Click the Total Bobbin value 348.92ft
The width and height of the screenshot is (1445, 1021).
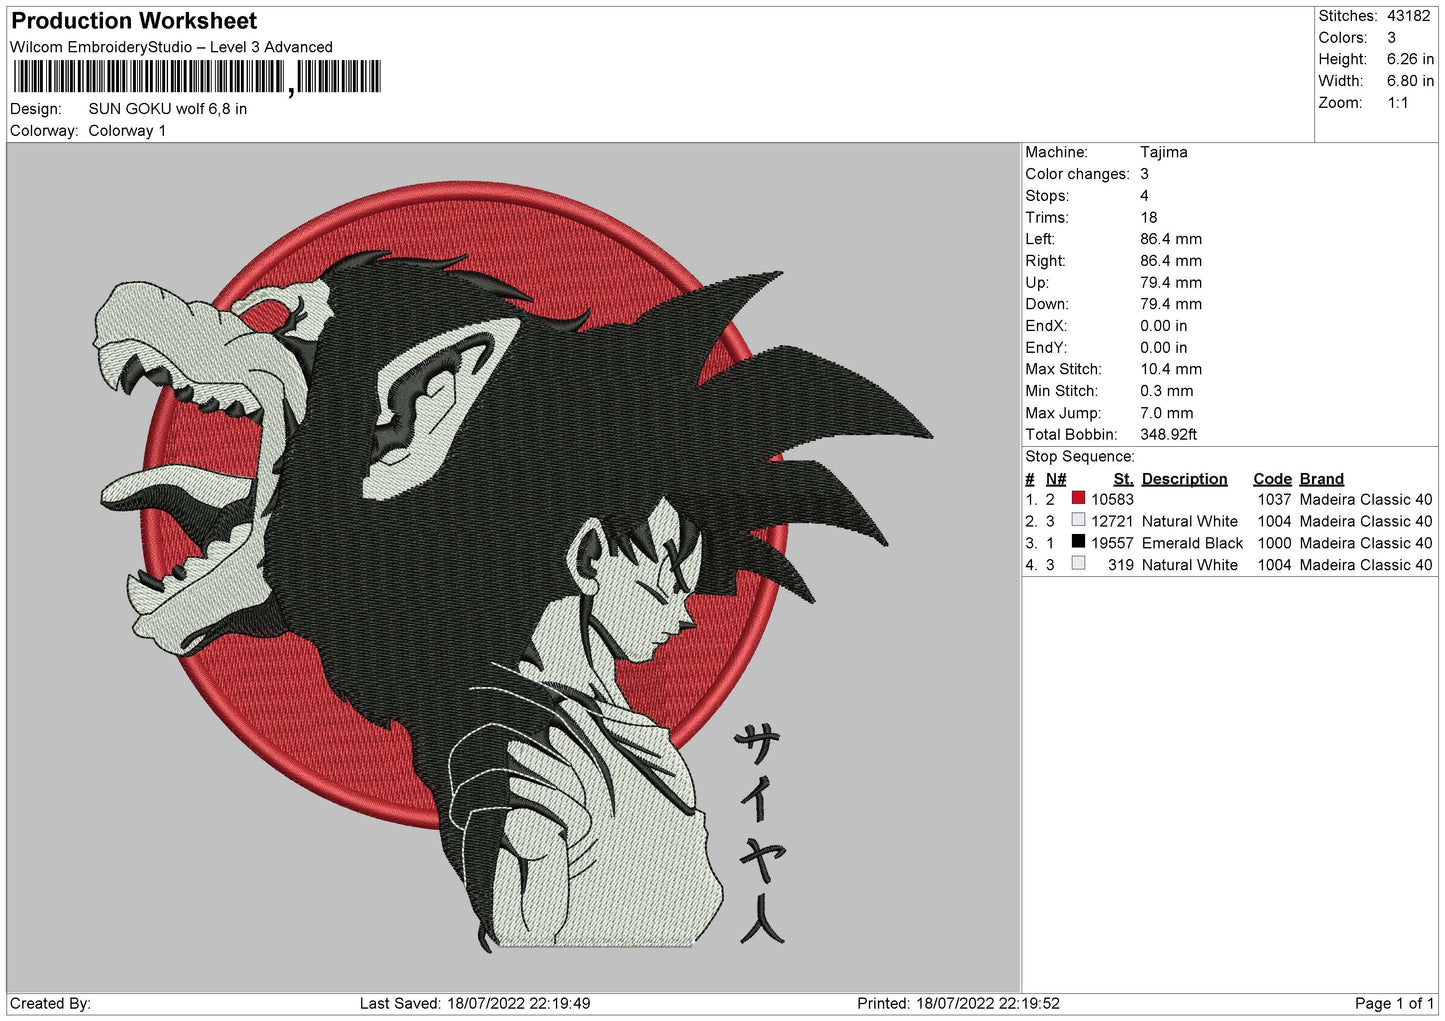[1168, 434]
